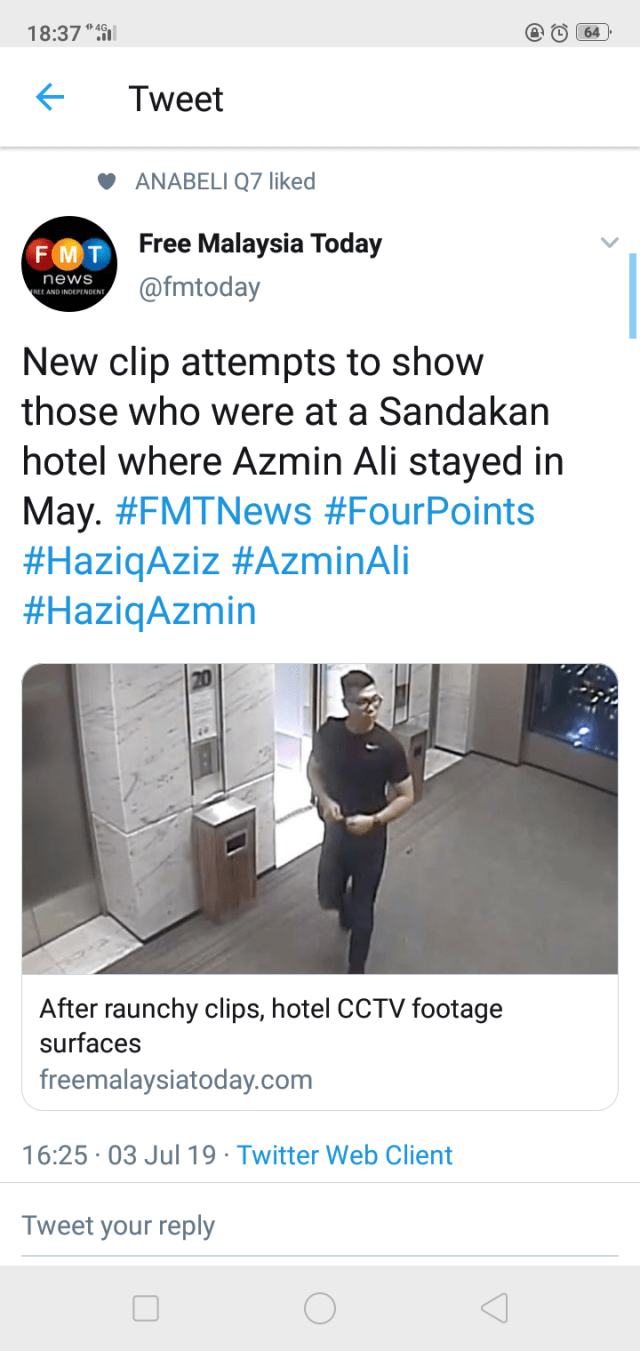Open freemalaysiatoday.com link card title
The width and height of the screenshot is (640, 1351).
click(271, 1025)
